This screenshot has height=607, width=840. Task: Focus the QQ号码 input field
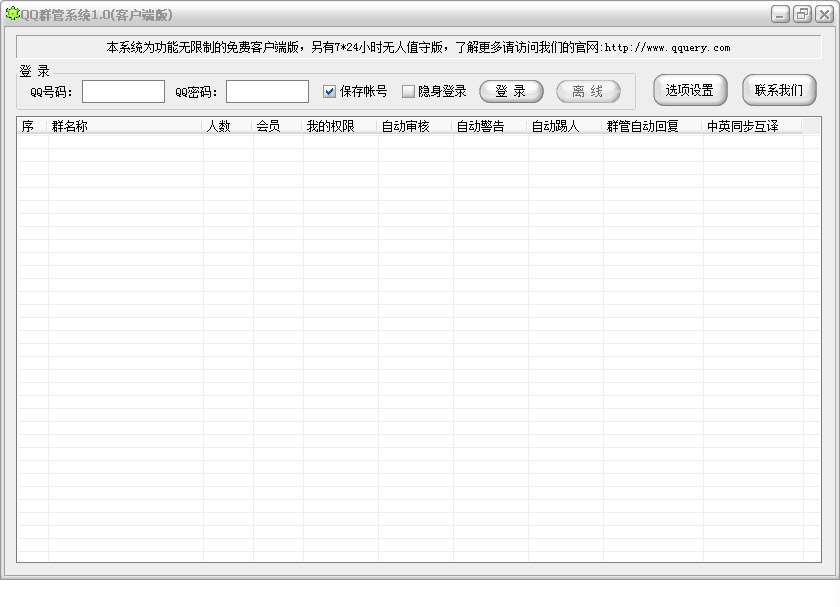123,92
